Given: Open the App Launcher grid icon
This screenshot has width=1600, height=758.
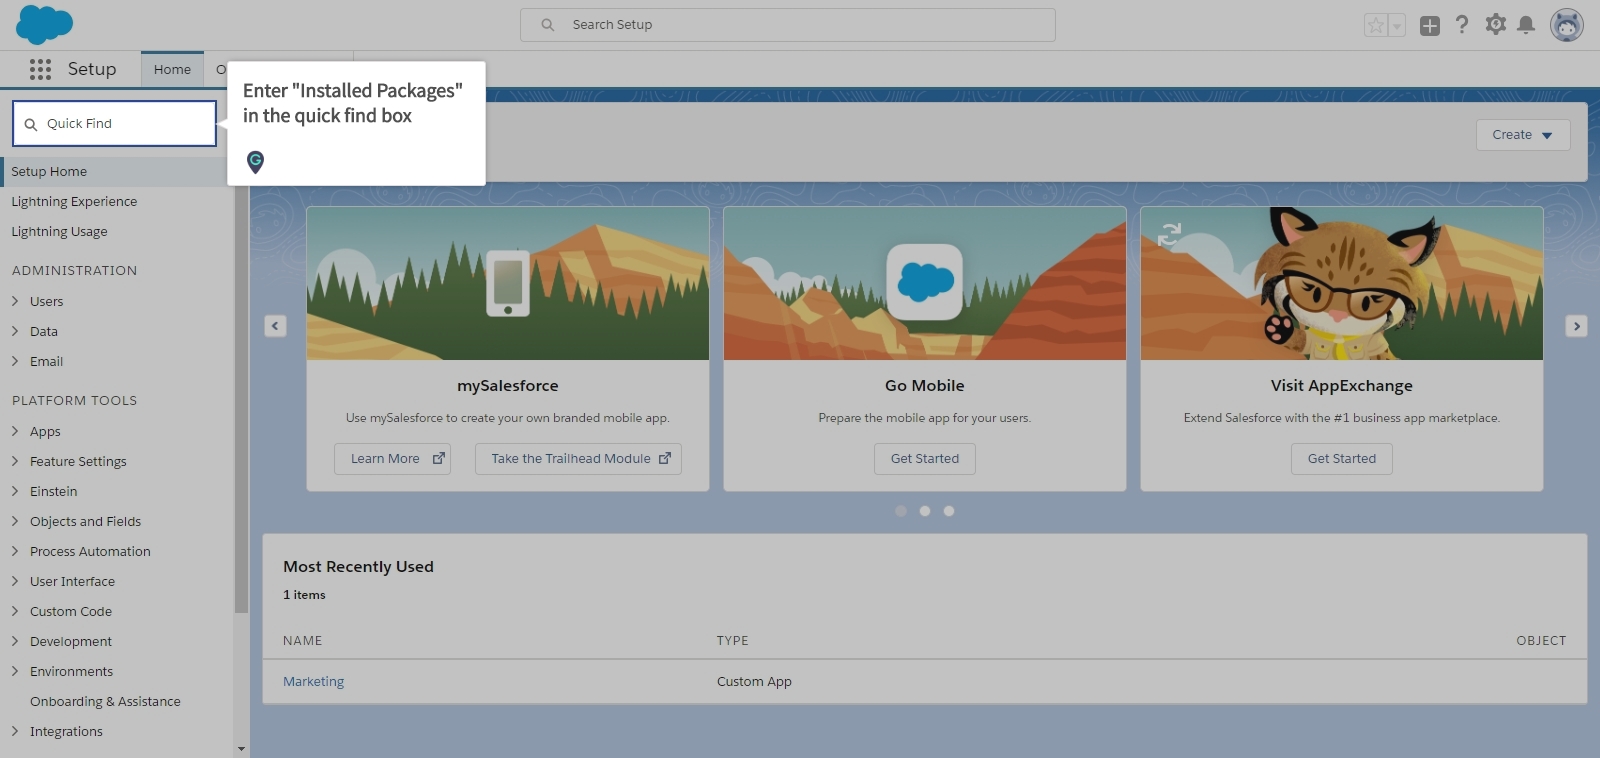Looking at the screenshot, I should click(x=40, y=69).
